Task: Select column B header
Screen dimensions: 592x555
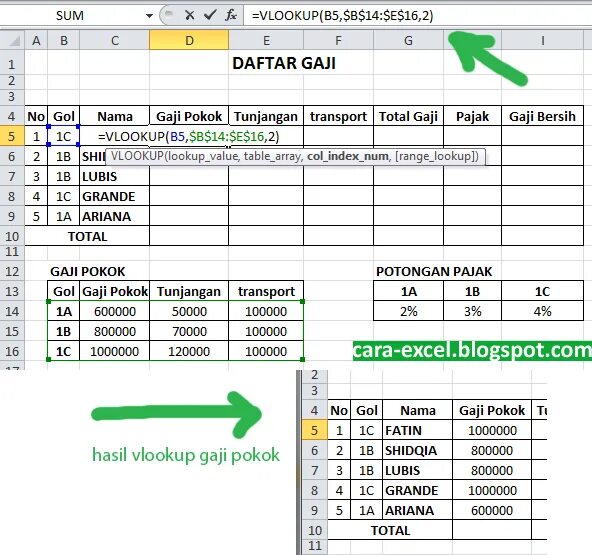Action: pyautogui.click(x=64, y=40)
